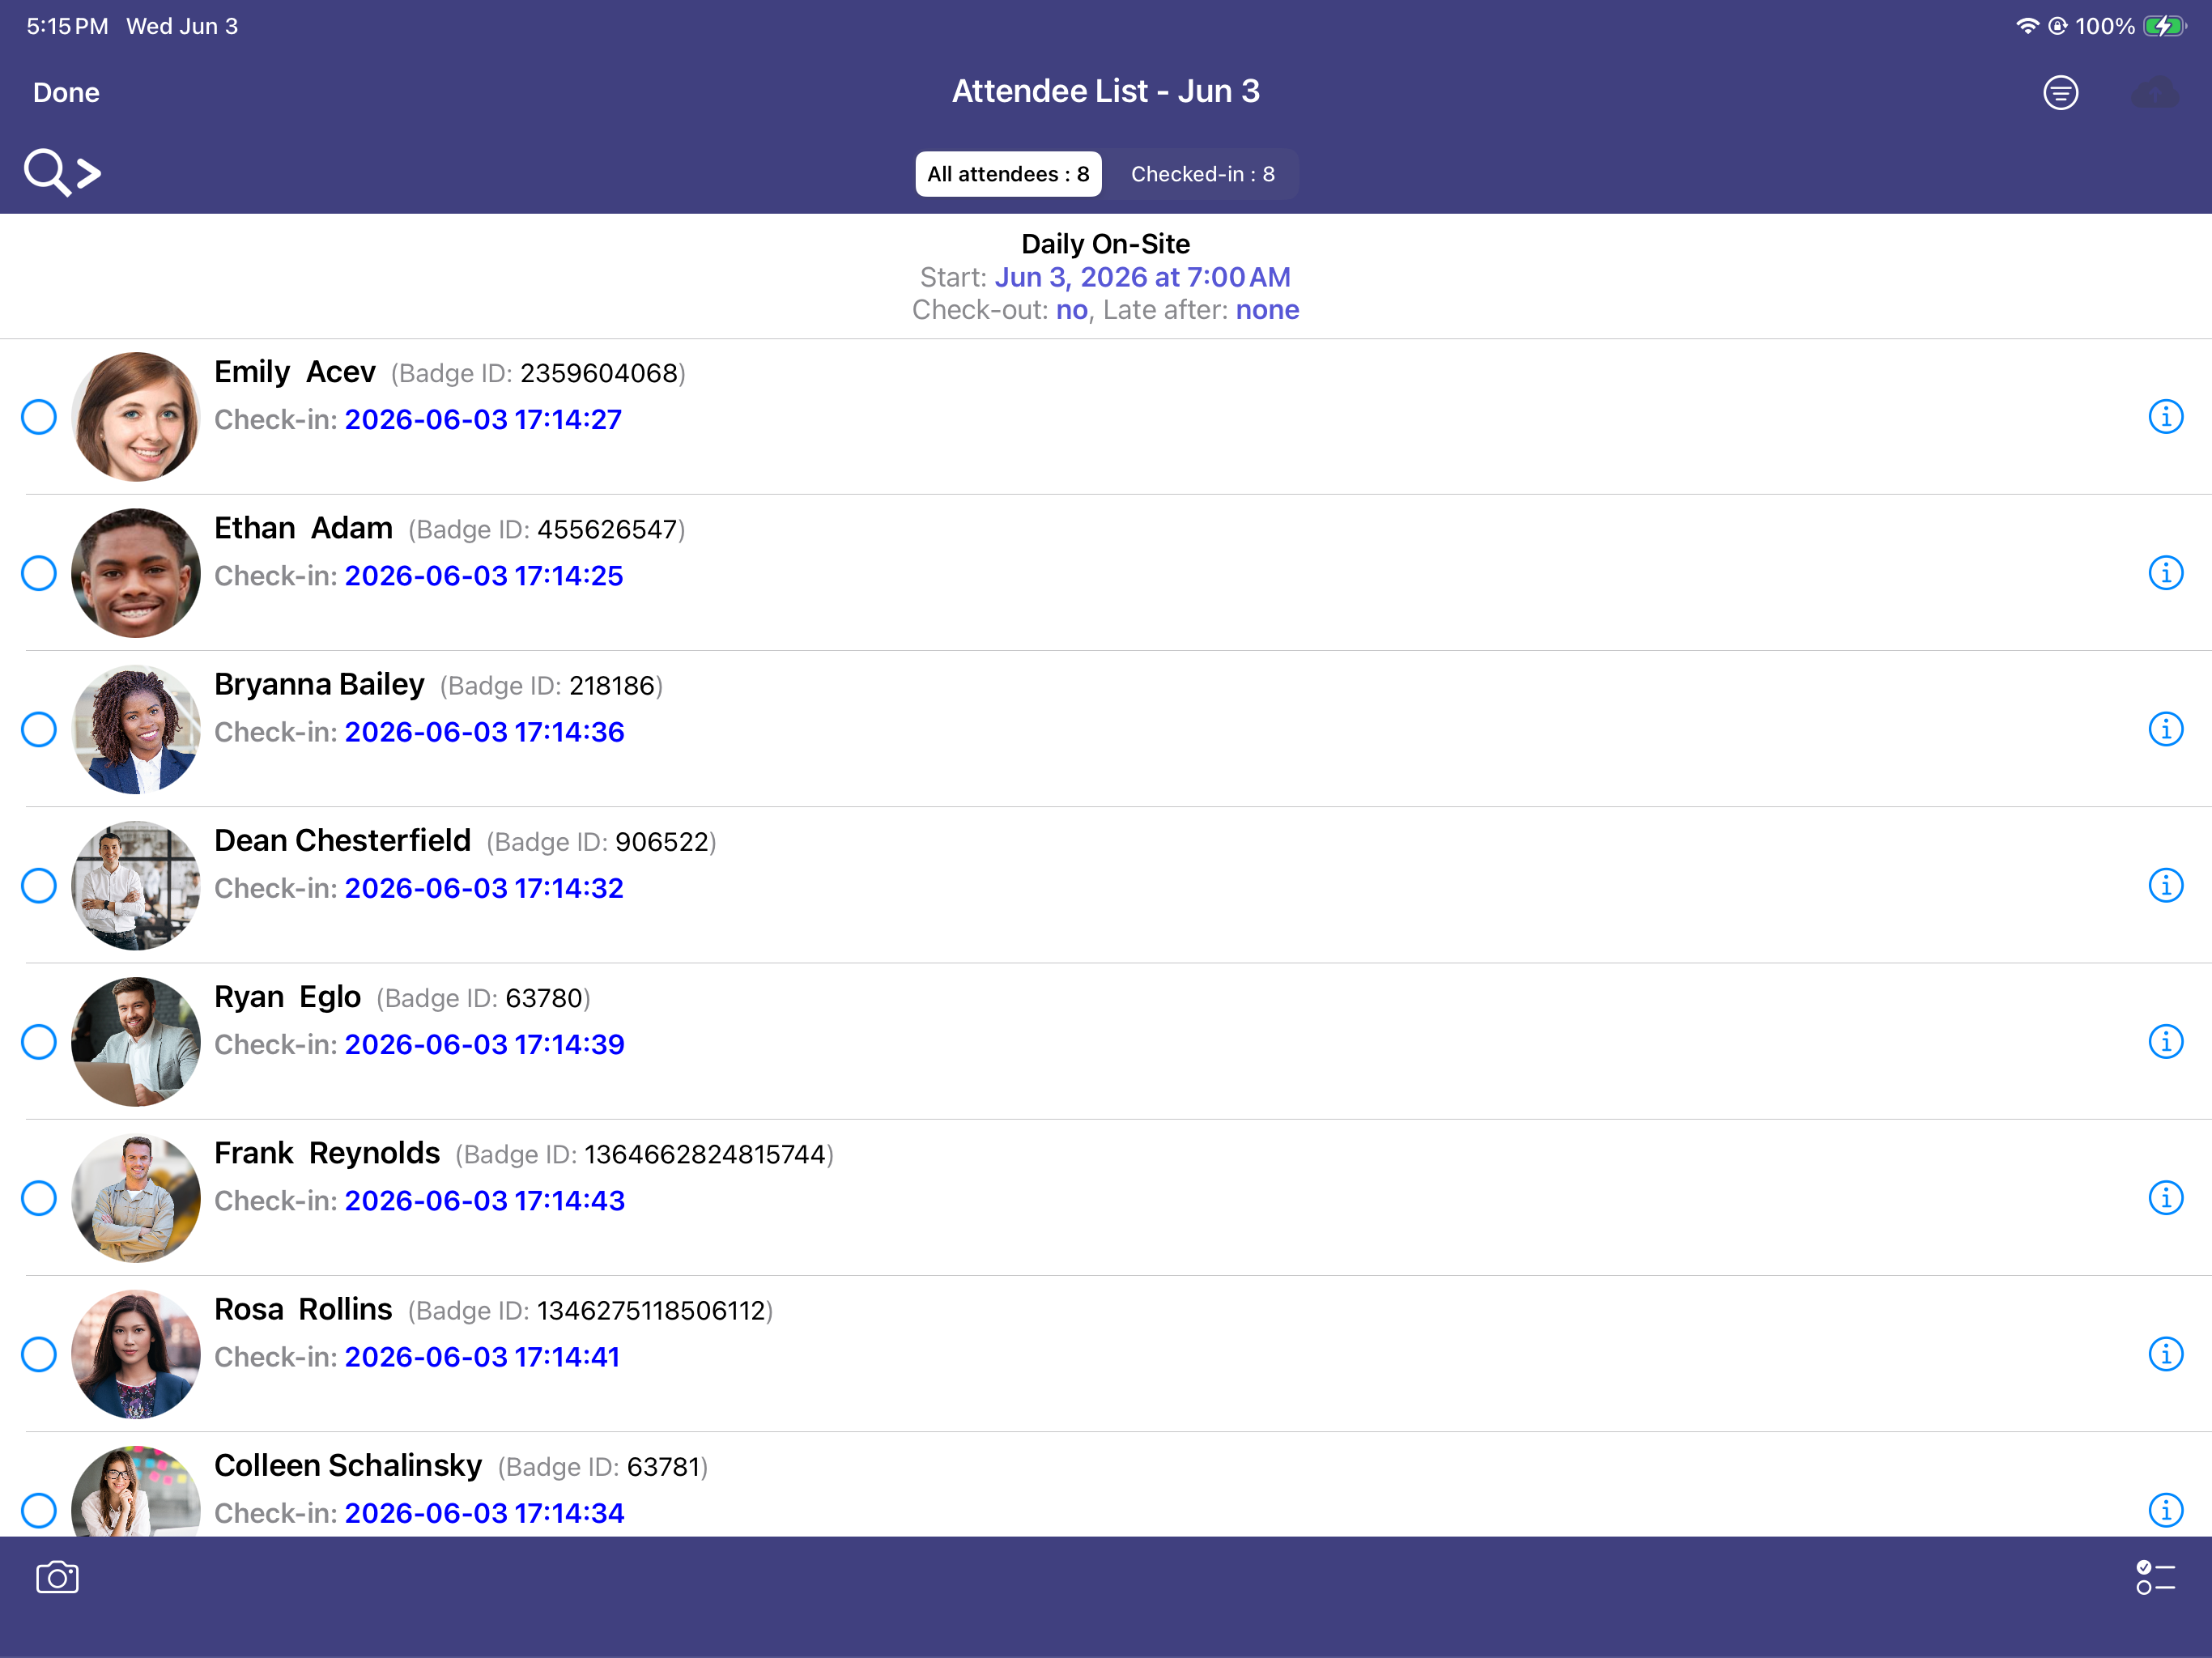
Task: Show info for Colleen Schalinsky
Action: pos(2165,1510)
